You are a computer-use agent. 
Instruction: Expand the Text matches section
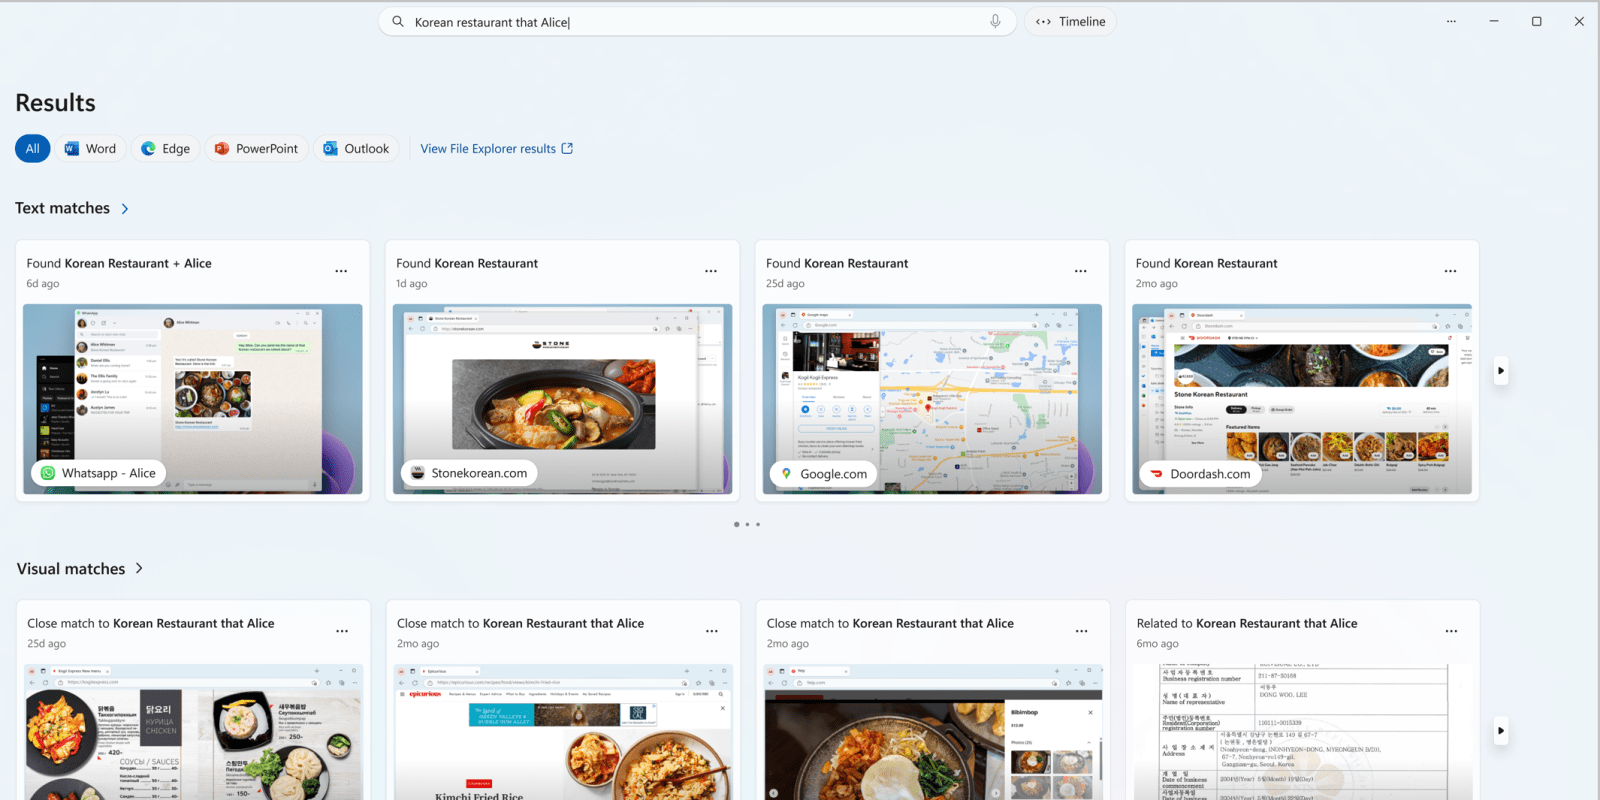click(125, 208)
